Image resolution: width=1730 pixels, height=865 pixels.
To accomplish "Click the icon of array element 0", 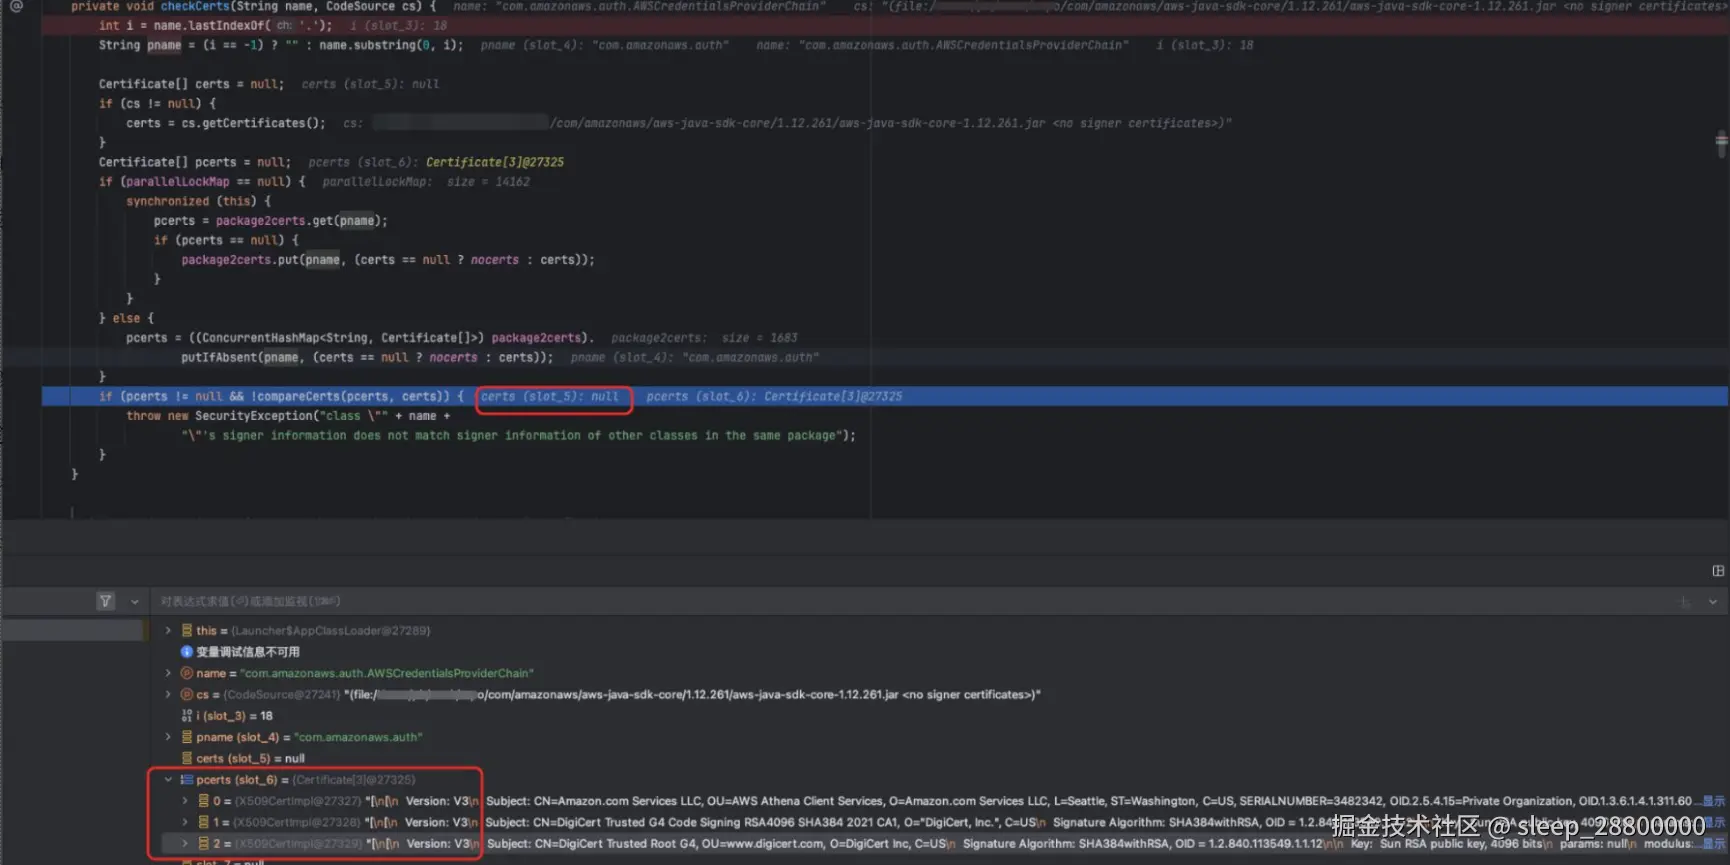I will click(x=203, y=801).
